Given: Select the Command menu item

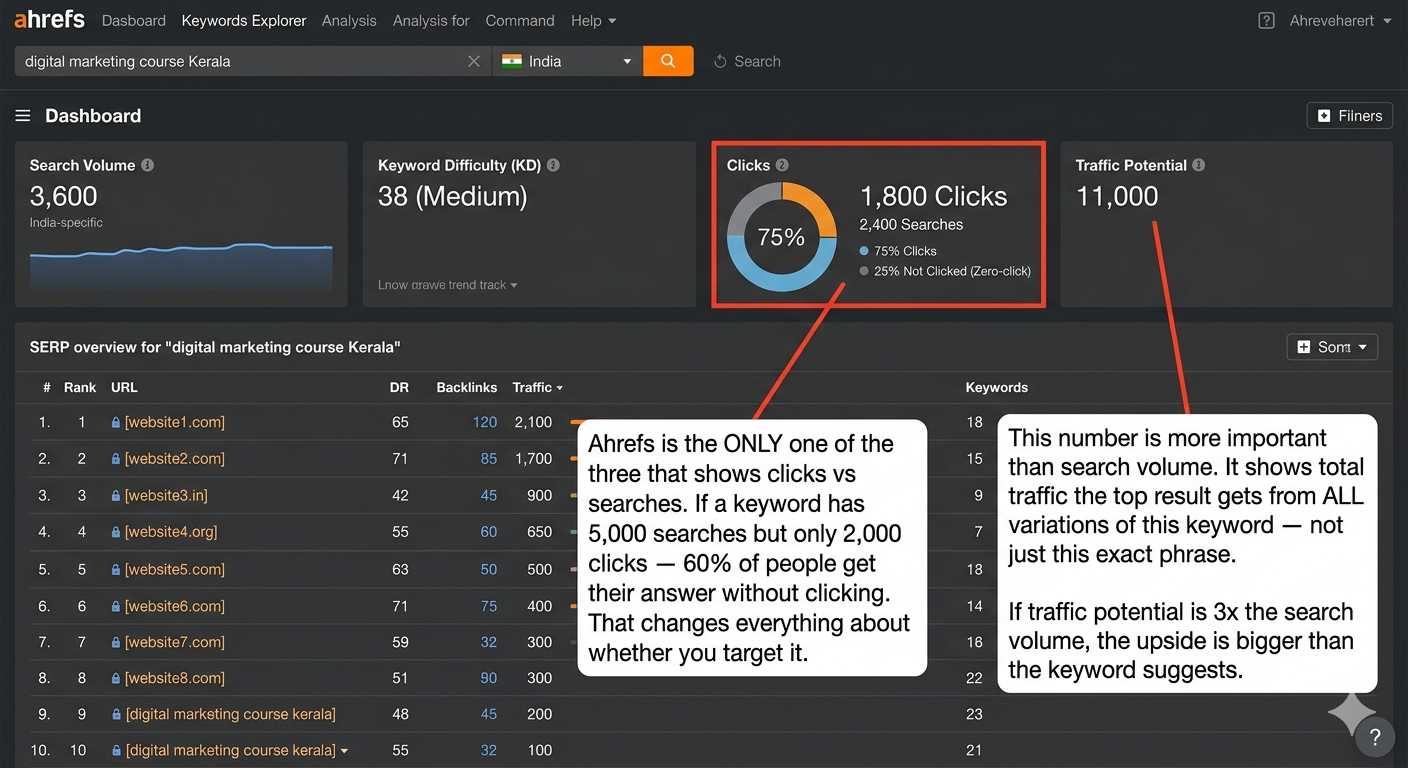Looking at the screenshot, I should (520, 20).
